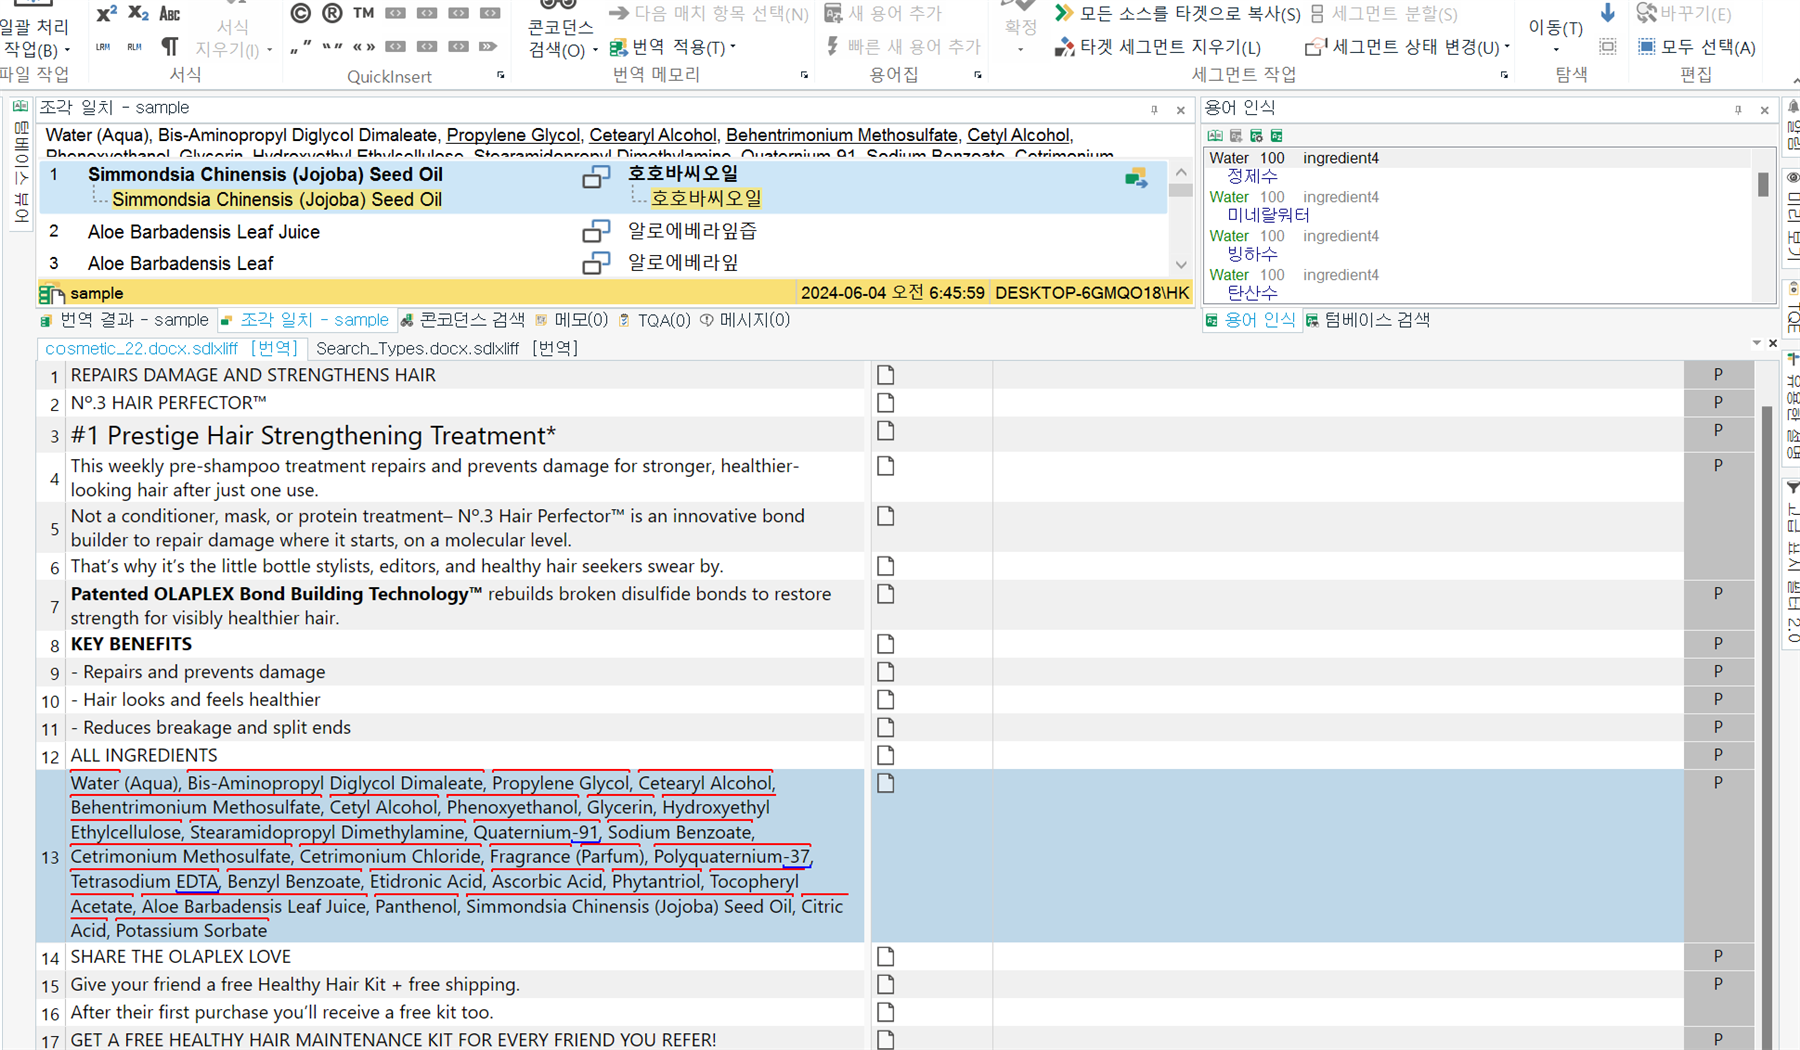
Task: Open cosmetic_22.docx.sdlxliff document tab
Action: (x=172, y=348)
